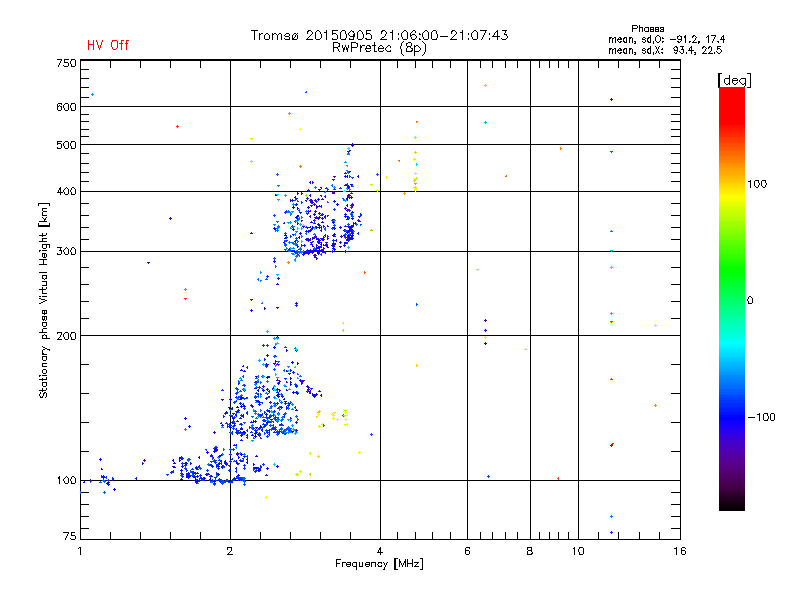Click the colorbar tick label '100'
Screen dimensions: 800x600
[x=757, y=184]
